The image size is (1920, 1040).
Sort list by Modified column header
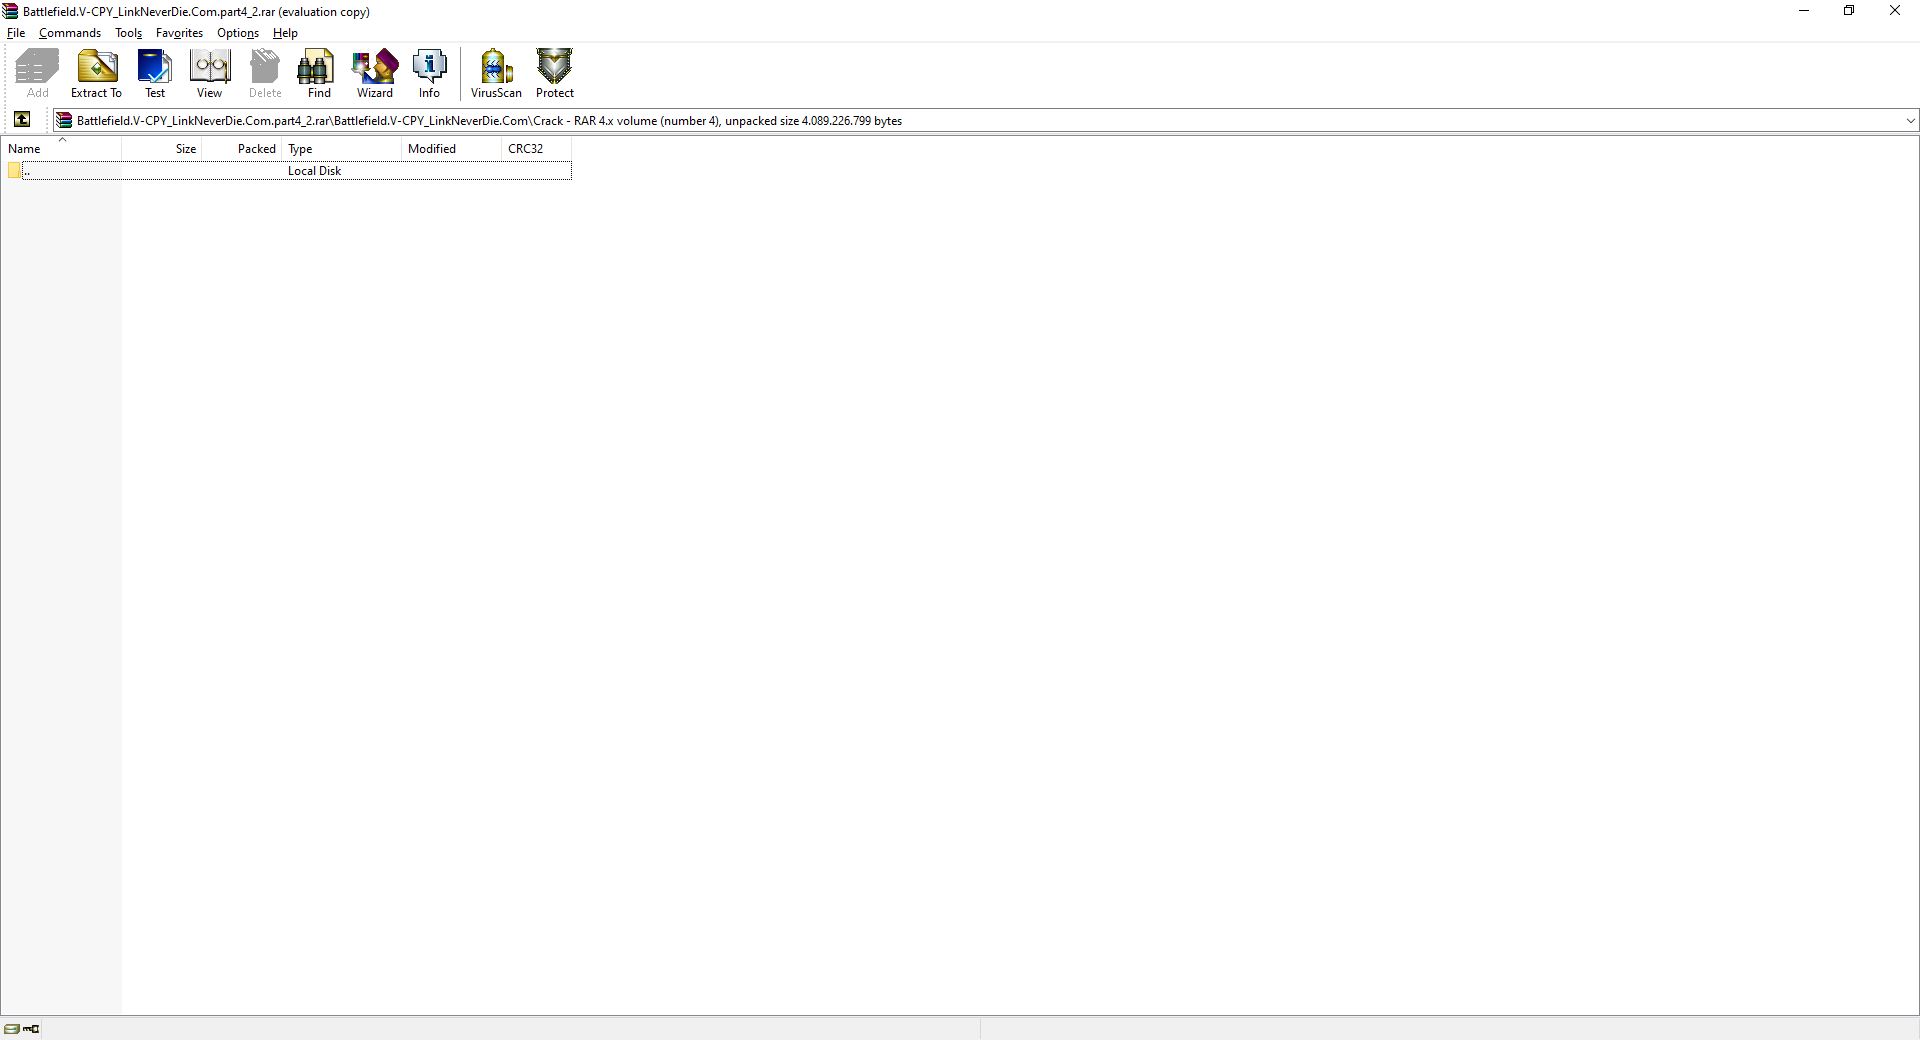coord(450,149)
